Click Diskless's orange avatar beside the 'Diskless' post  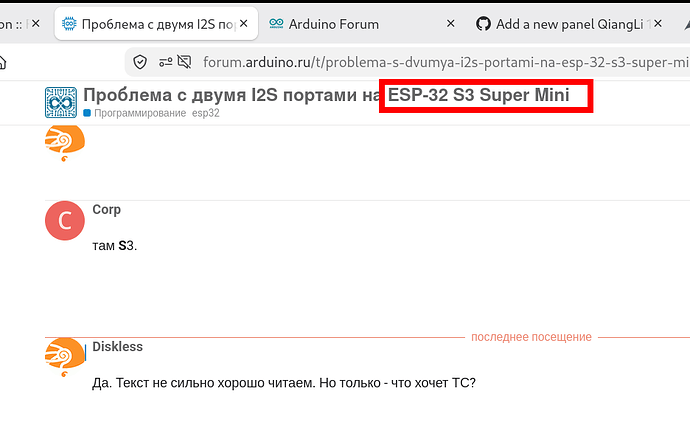65,357
